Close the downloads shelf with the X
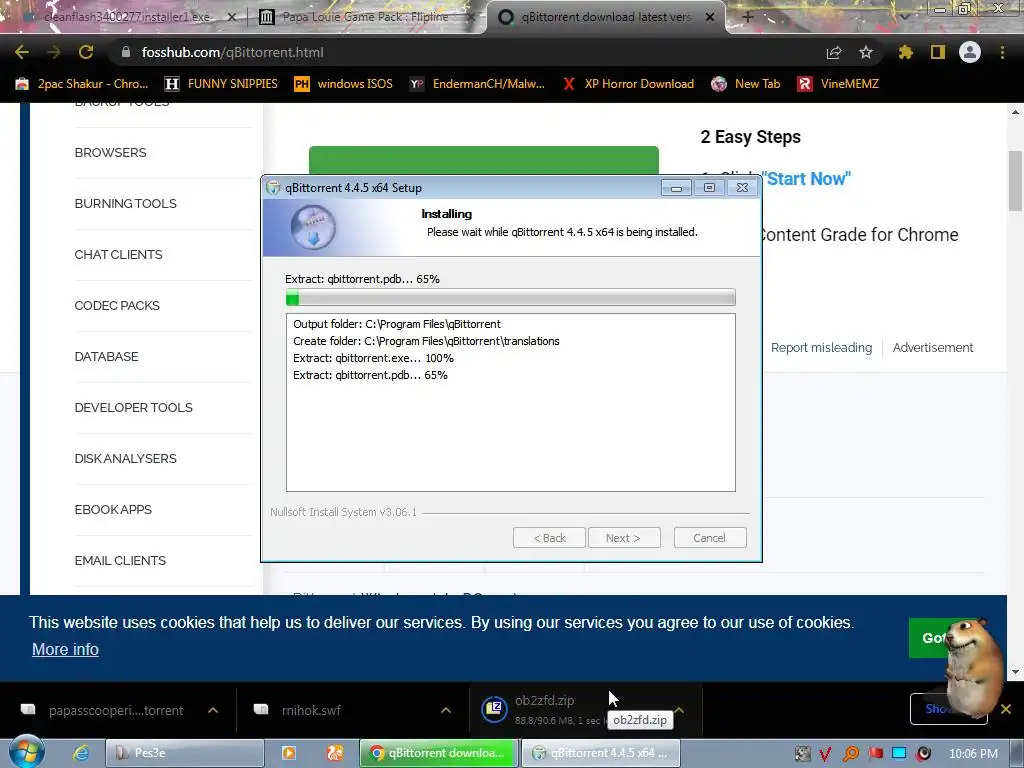 click(1006, 709)
